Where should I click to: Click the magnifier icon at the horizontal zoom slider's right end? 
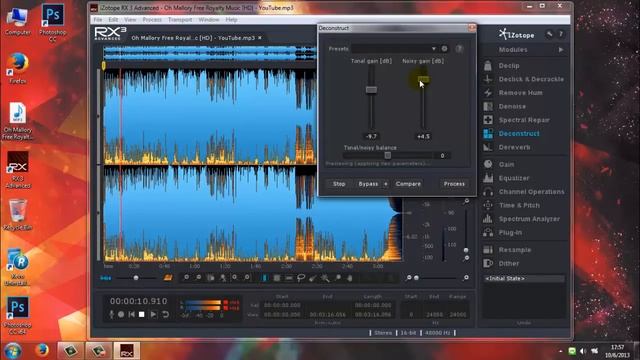(466, 278)
